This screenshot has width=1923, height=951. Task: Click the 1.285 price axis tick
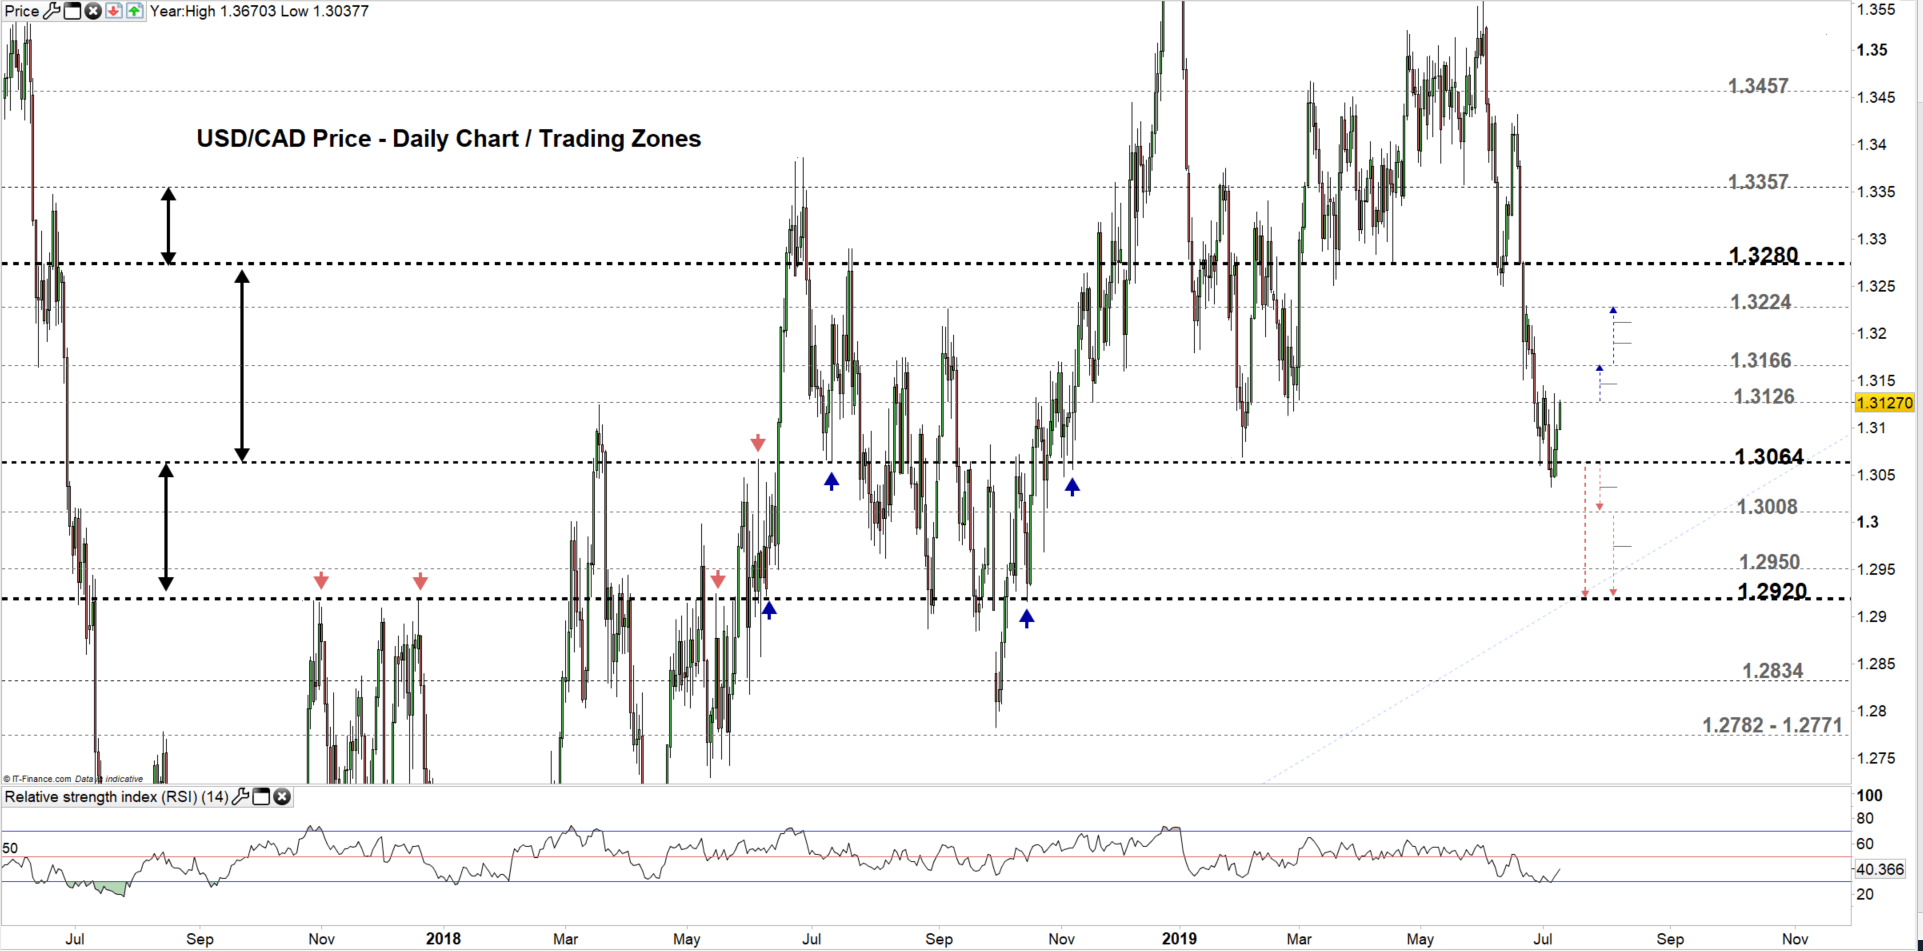pyautogui.click(x=1876, y=664)
